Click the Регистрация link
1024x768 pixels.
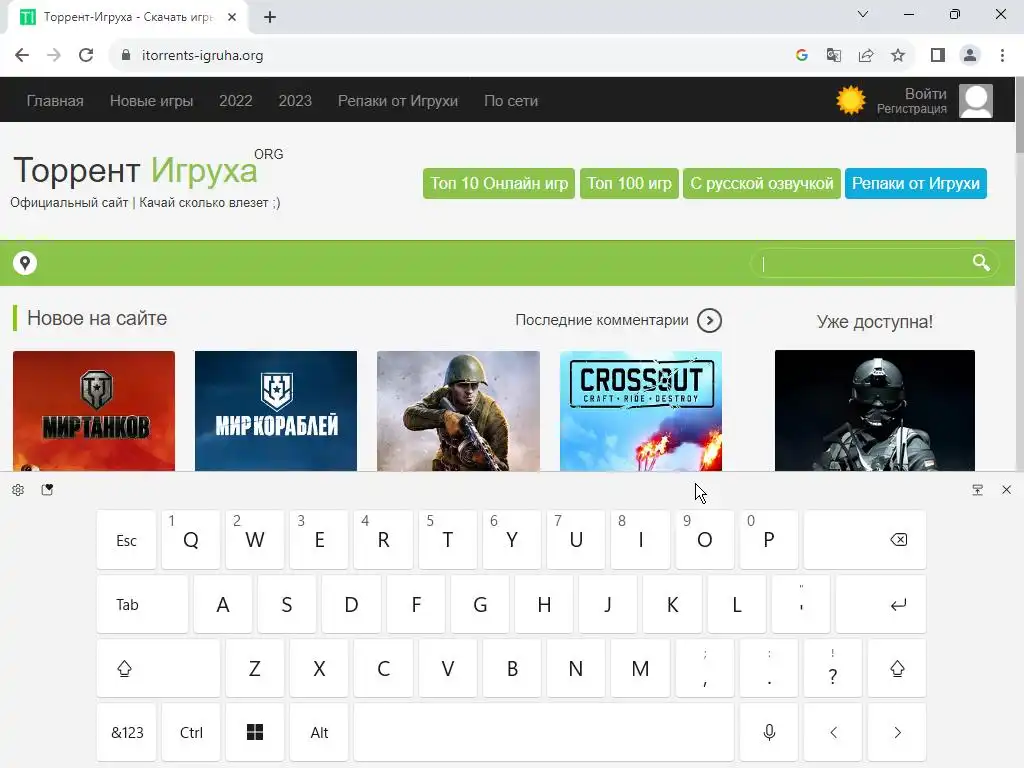pyautogui.click(x=912, y=109)
